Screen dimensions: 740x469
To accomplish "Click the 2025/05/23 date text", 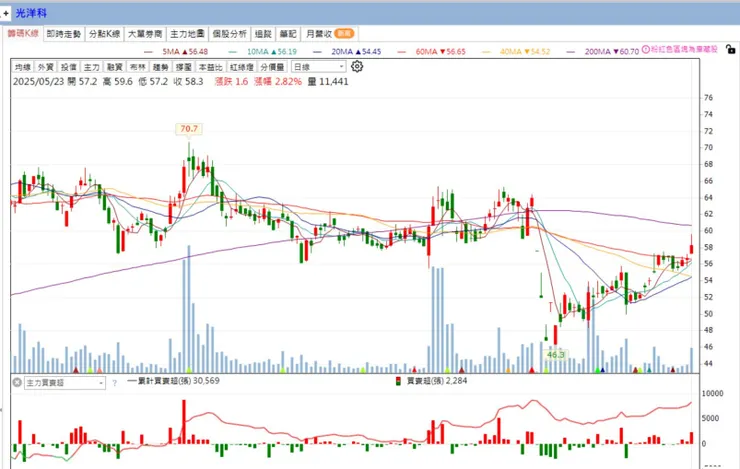I will click(x=39, y=82).
